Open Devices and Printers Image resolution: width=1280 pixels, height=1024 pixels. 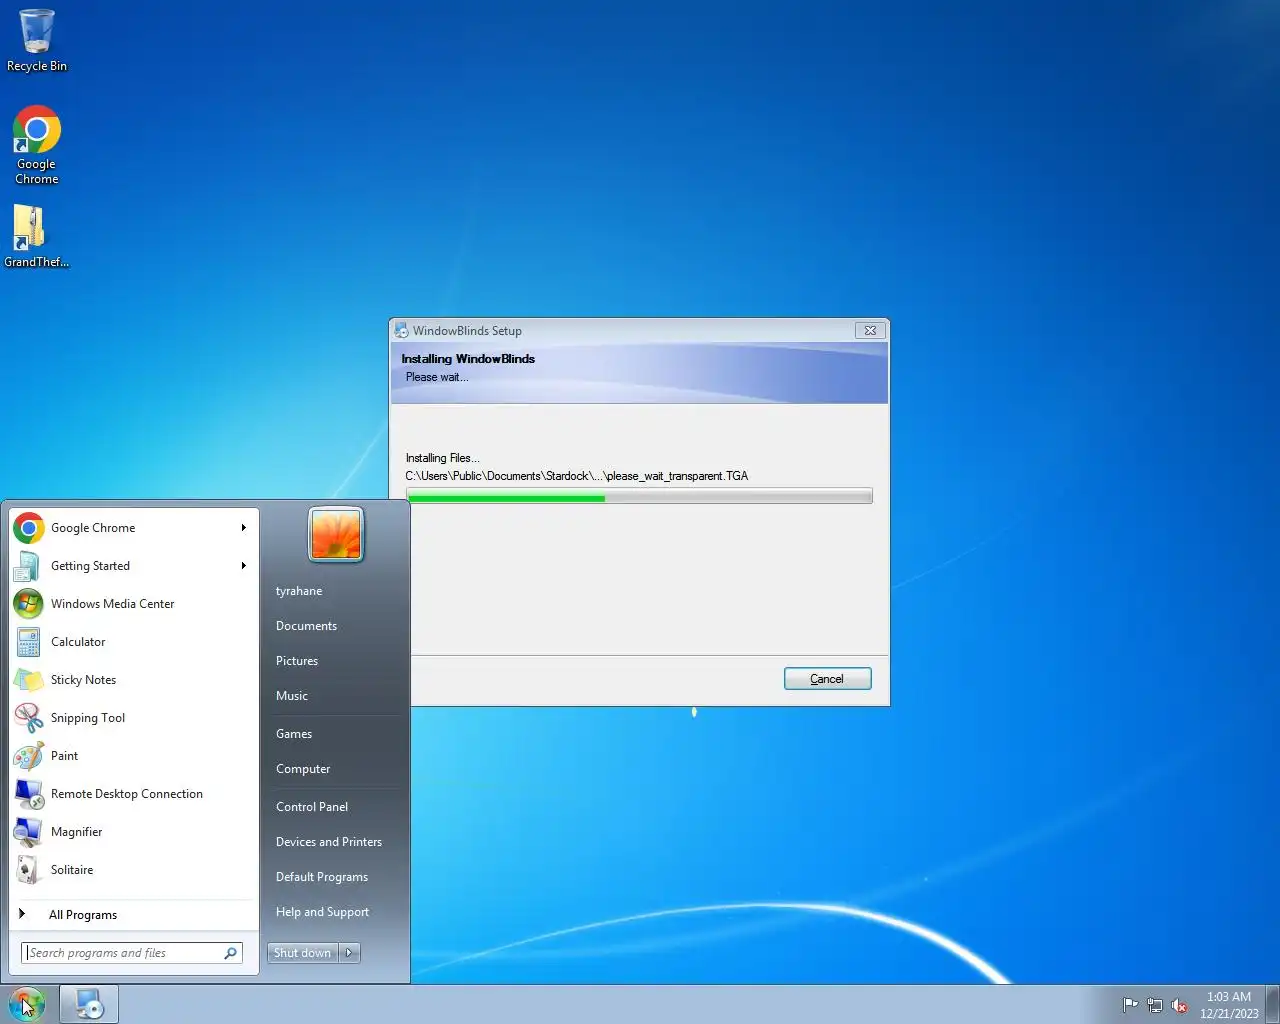pos(329,842)
